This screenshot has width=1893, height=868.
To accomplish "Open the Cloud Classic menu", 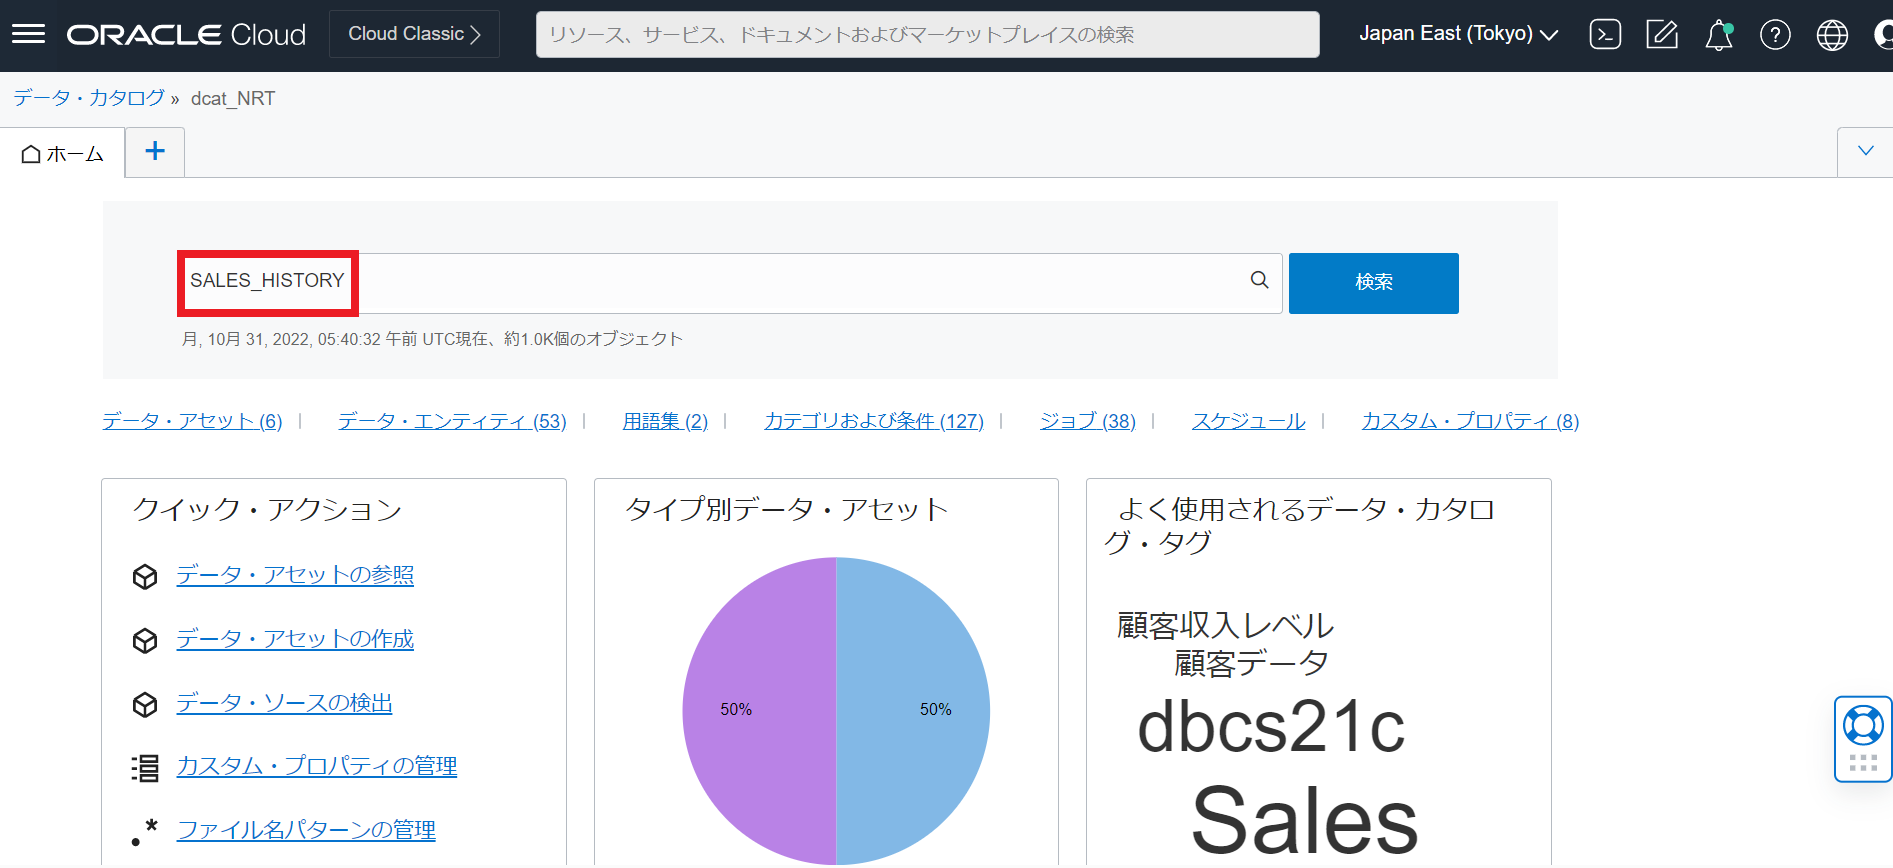I will 414,34.
